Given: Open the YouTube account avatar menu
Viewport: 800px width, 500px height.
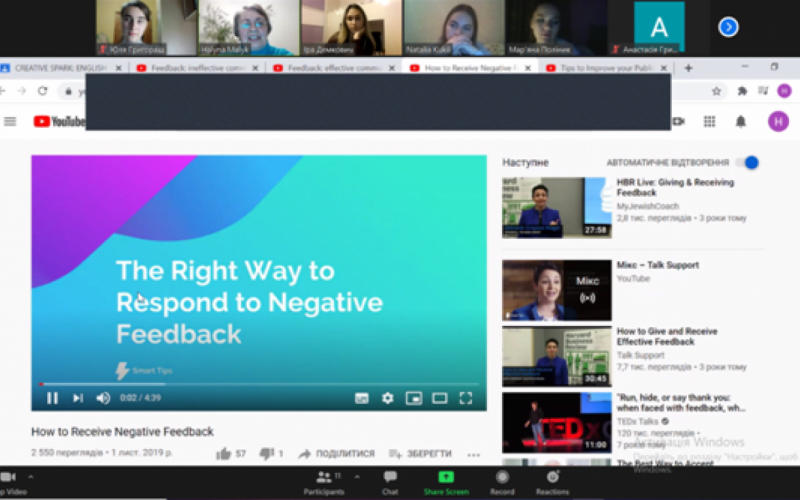Looking at the screenshot, I should pyautogui.click(x=778, y=121).
